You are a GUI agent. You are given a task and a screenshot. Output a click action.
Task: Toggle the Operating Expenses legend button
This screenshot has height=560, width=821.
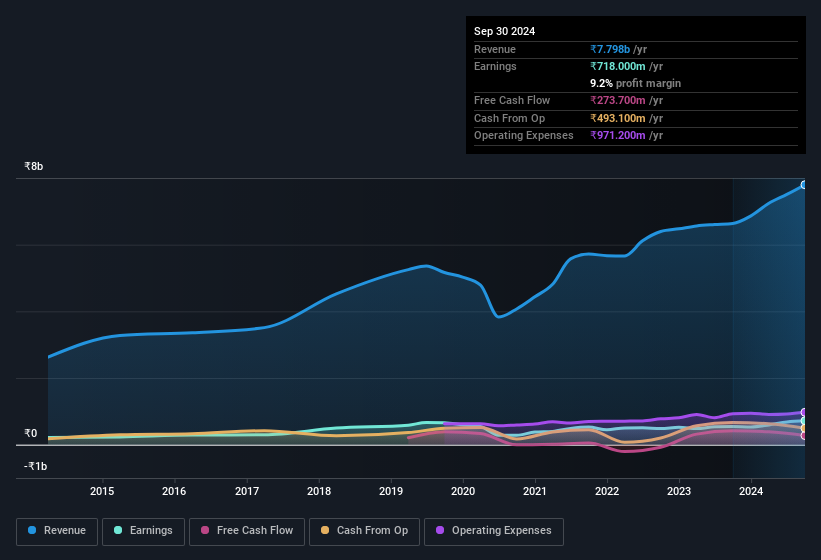[x=494, y=531]
